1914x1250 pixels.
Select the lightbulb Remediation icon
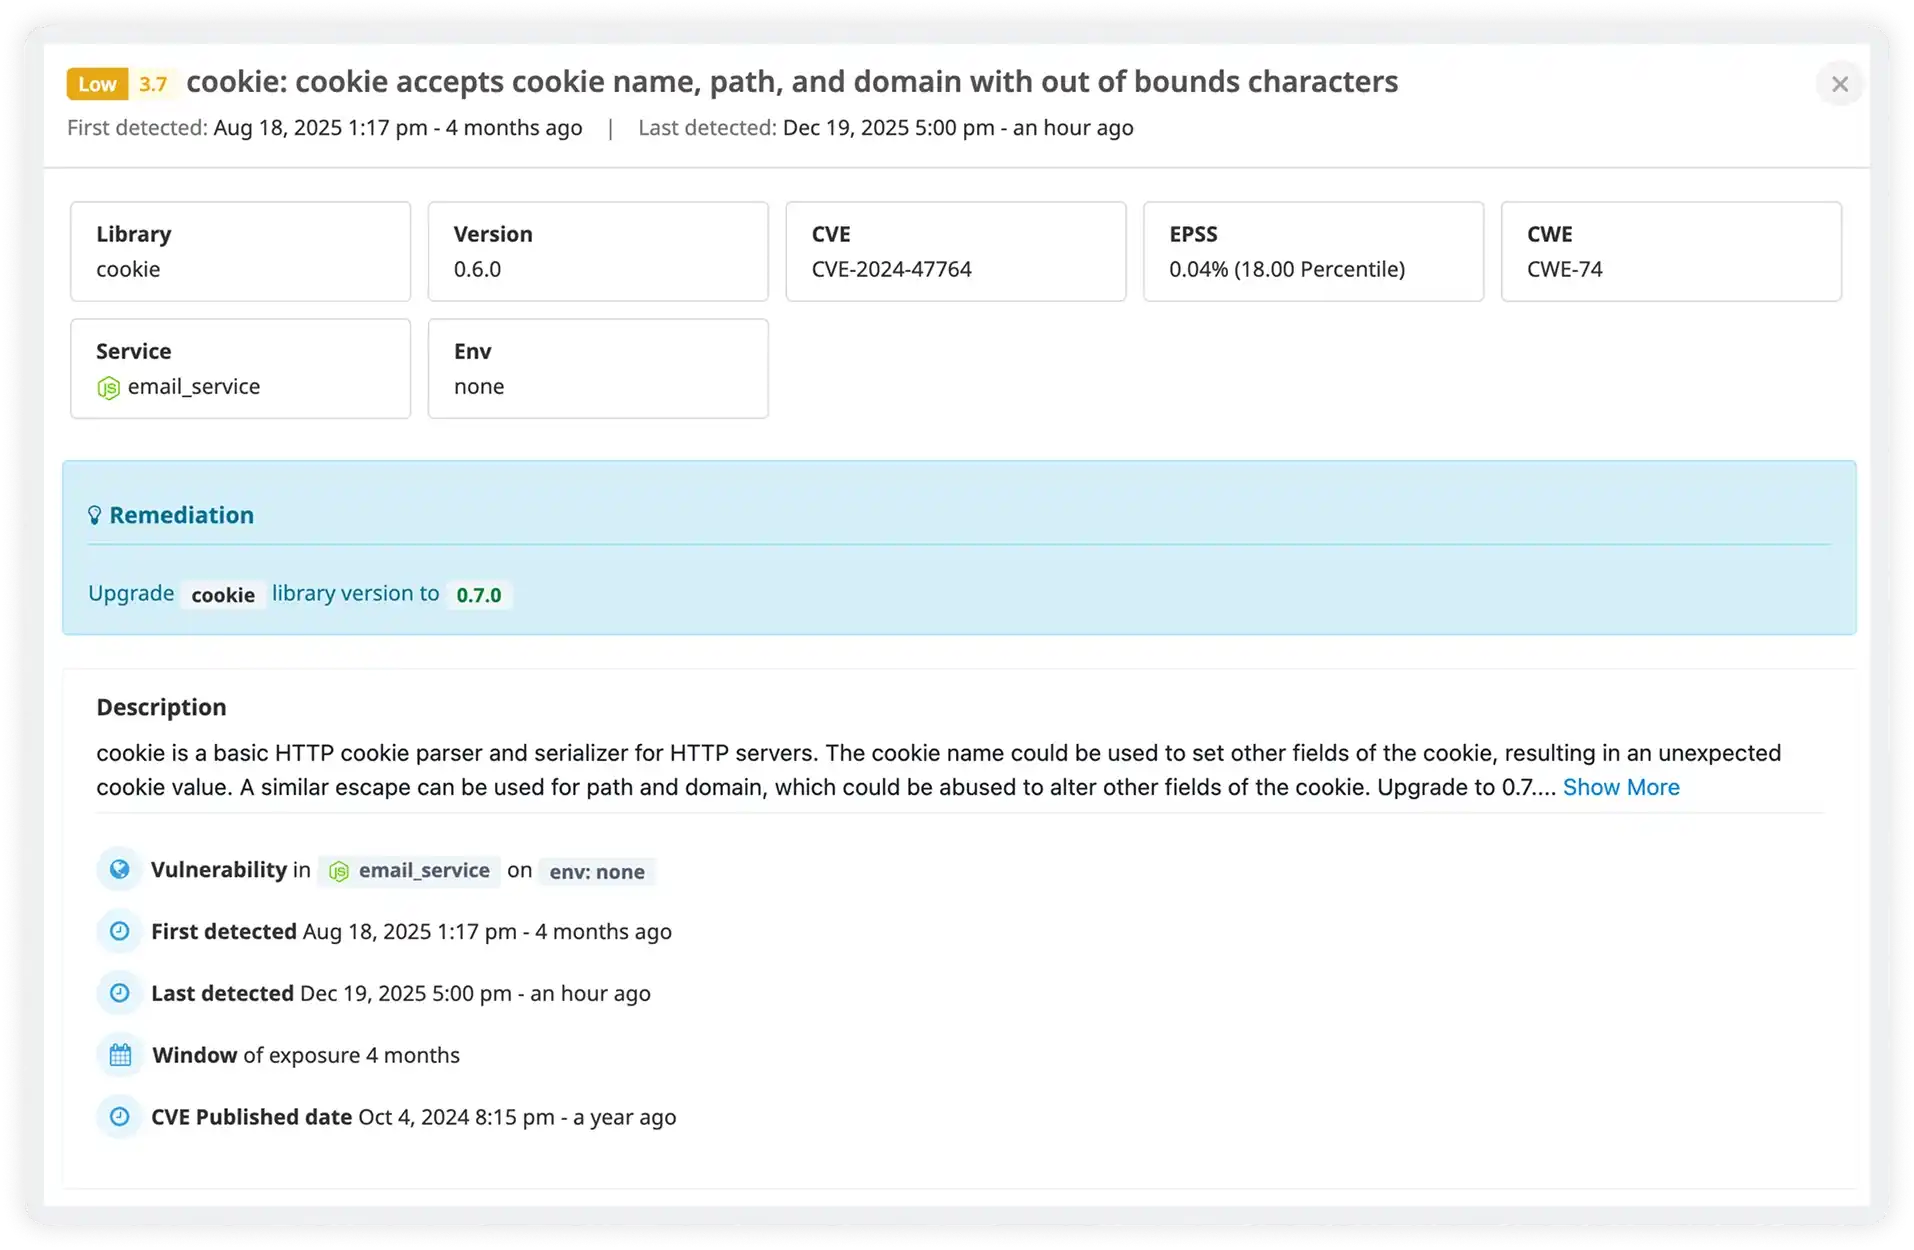tap(95, 515)
